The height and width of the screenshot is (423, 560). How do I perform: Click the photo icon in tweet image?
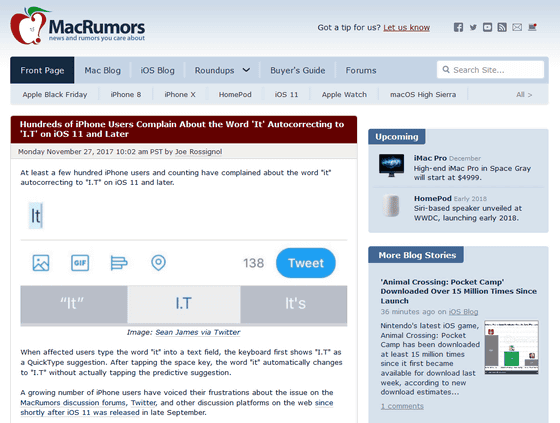(x=41, y=263)
